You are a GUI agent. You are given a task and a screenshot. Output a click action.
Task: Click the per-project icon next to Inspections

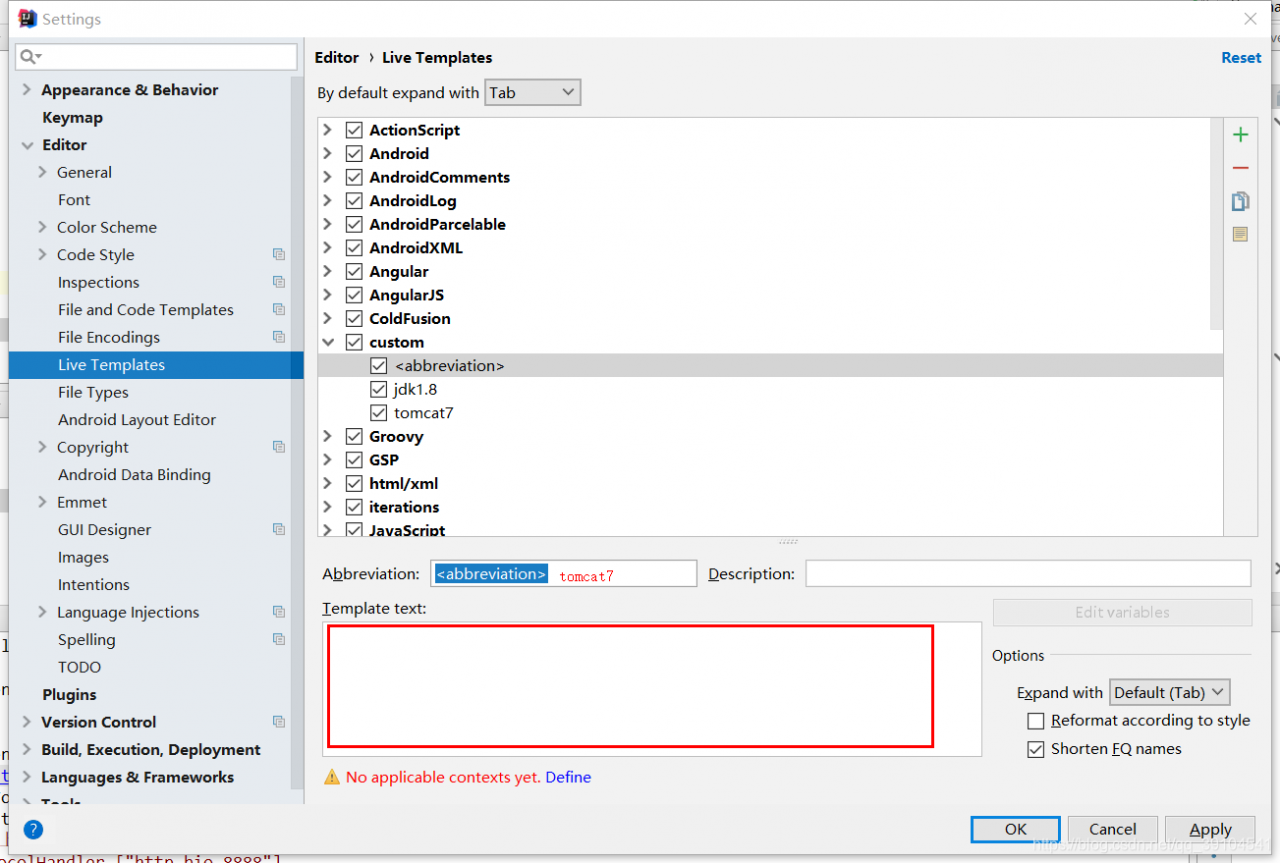[x=279, y=282]
